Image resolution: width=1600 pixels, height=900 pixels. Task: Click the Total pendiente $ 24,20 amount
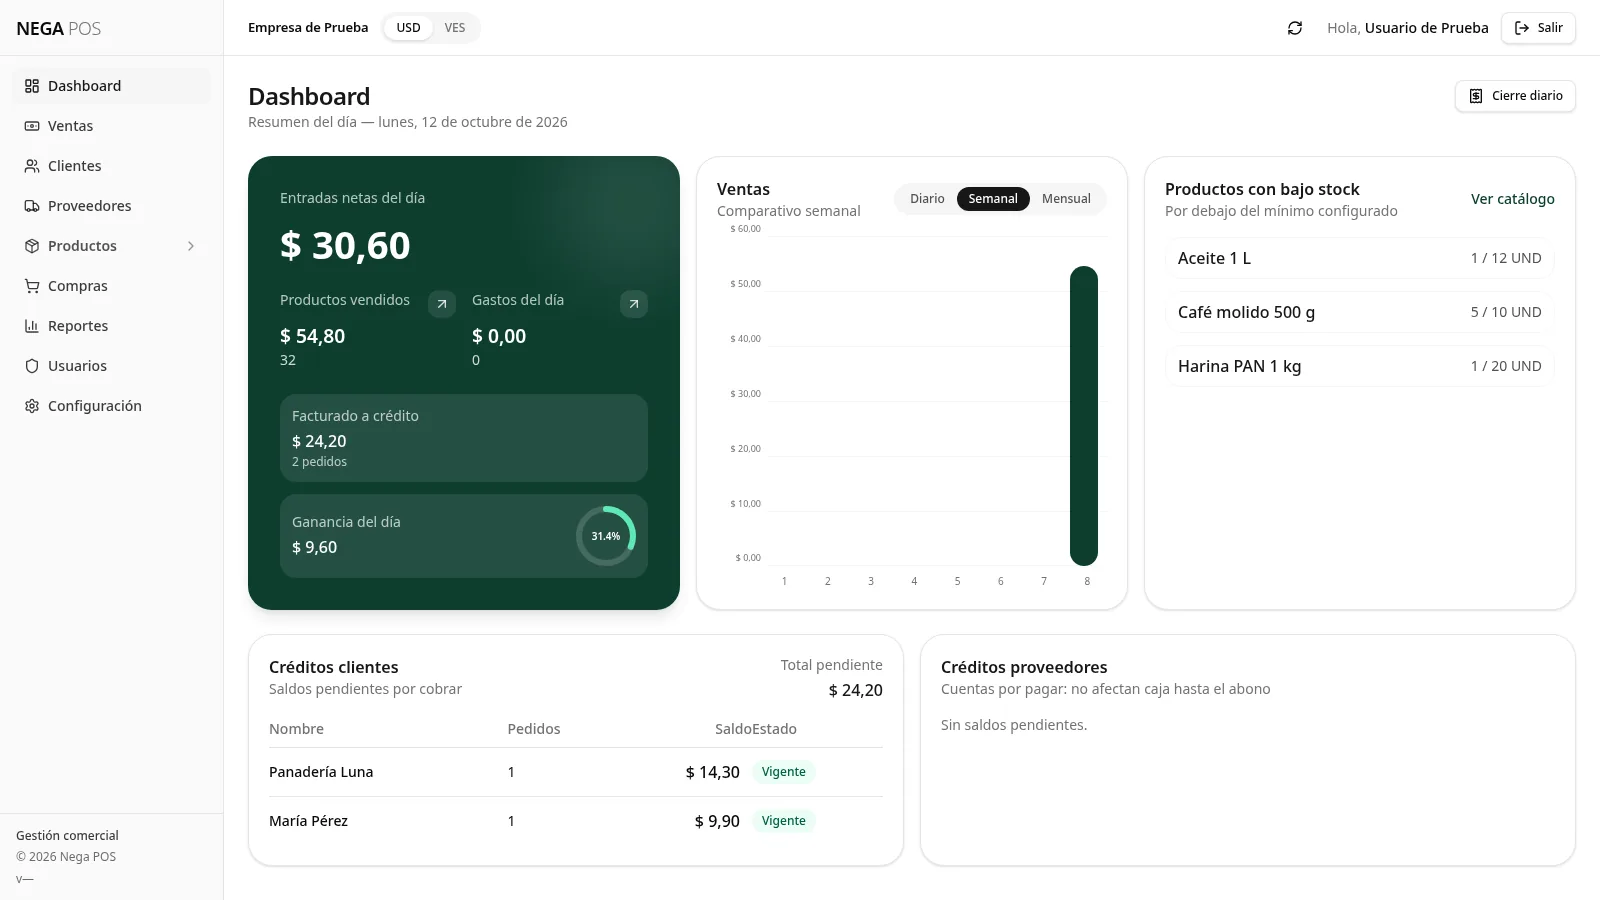[x=855, y=690]
